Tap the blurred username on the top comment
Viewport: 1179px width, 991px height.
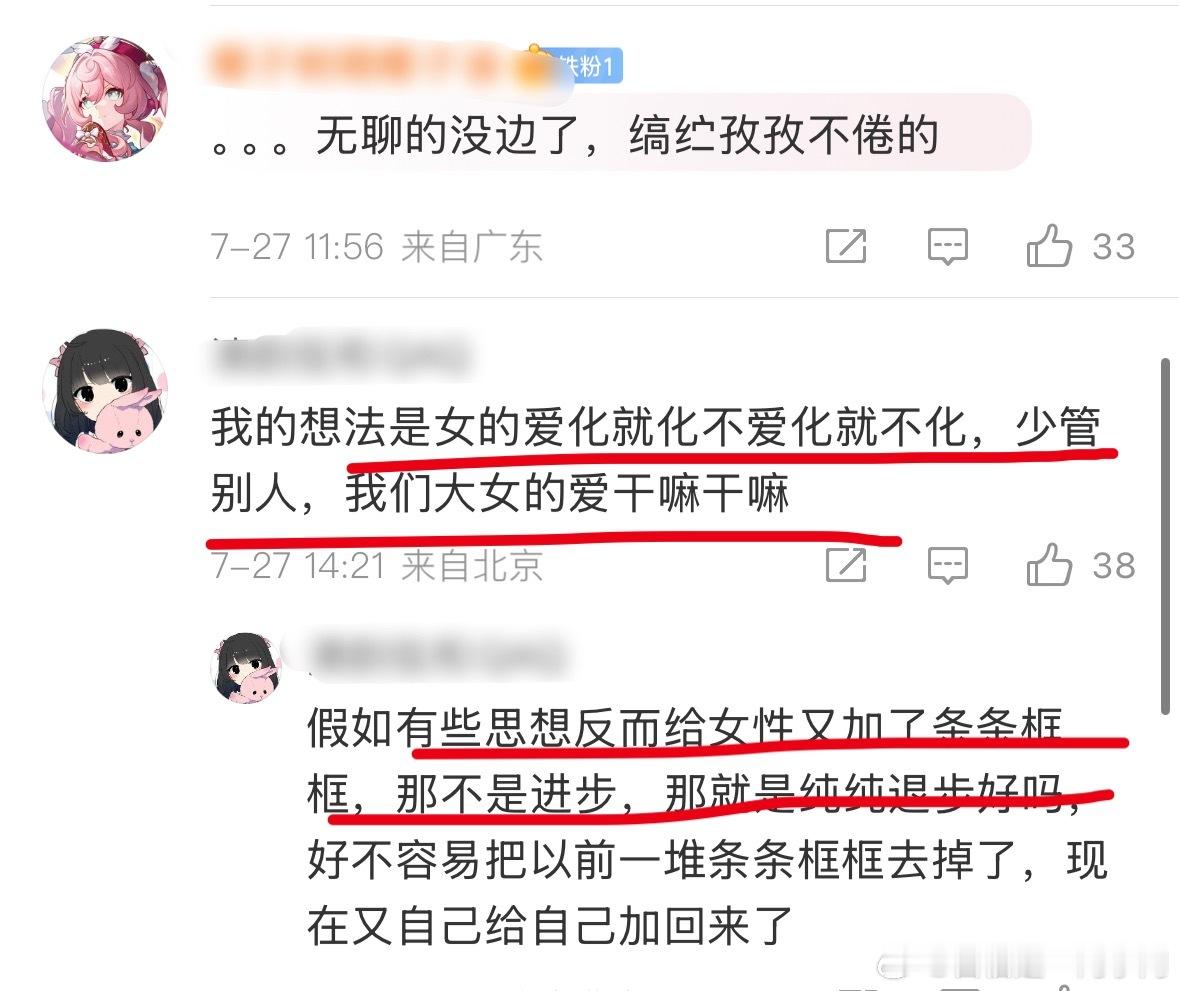coord(376,65)
